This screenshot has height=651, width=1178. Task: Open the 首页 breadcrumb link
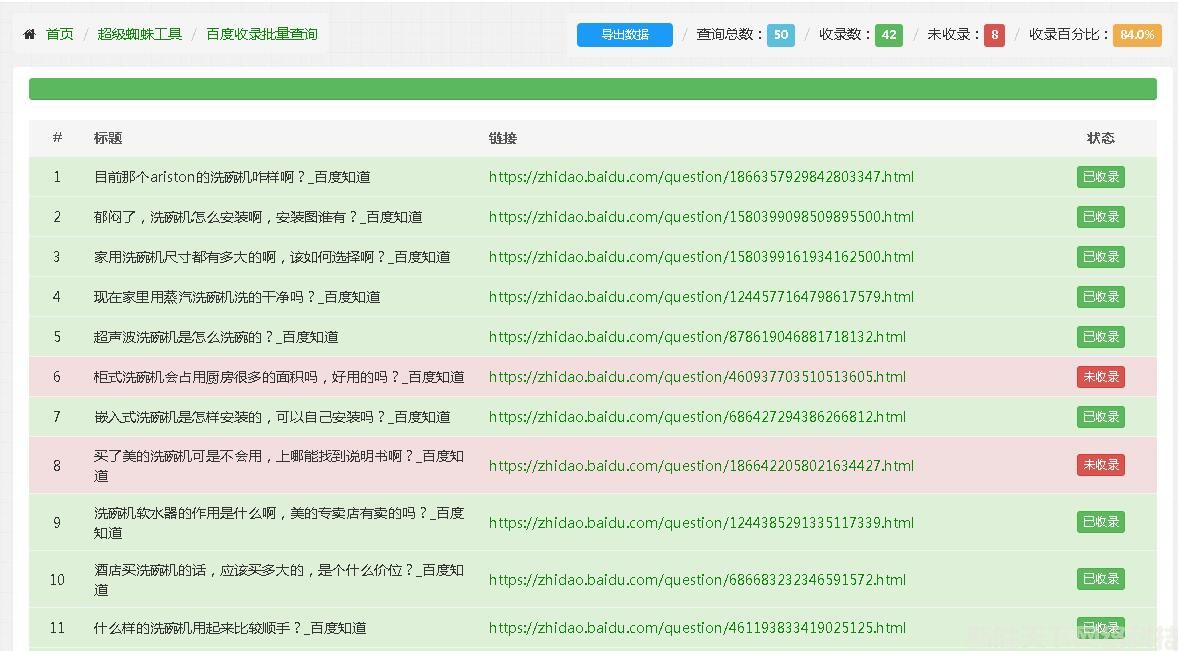tap(60, 34)
